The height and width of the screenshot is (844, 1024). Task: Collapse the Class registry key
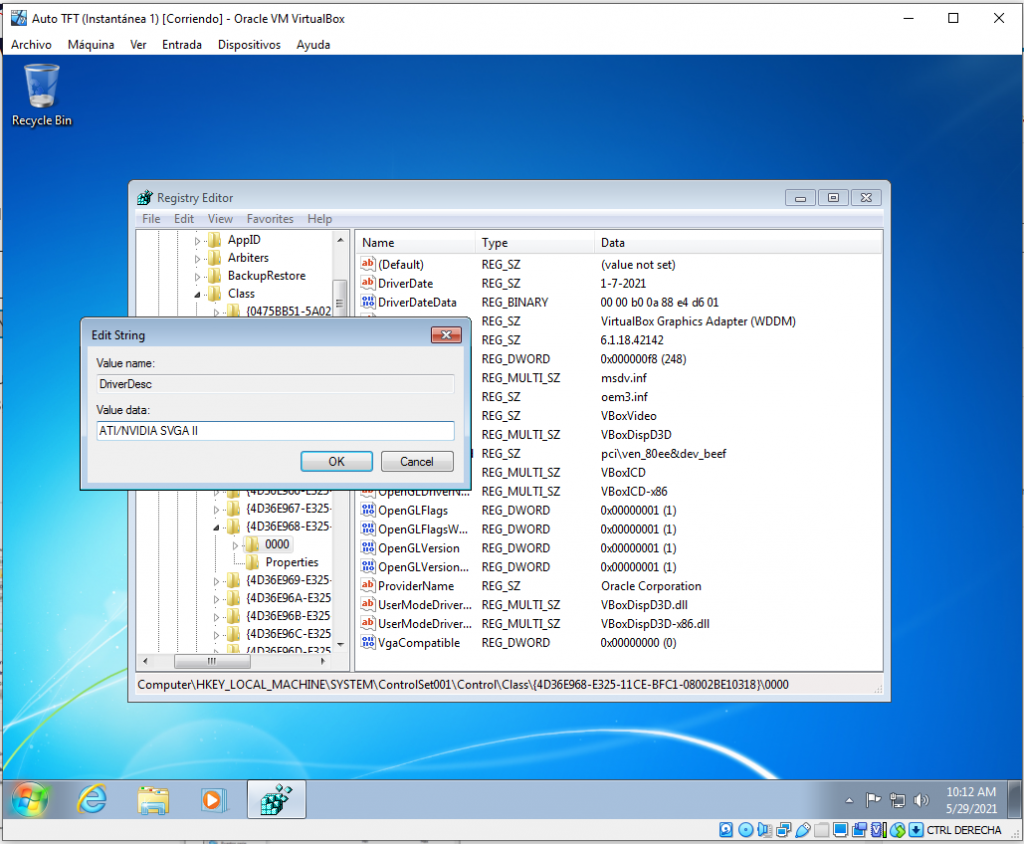(x=197, y=294)
